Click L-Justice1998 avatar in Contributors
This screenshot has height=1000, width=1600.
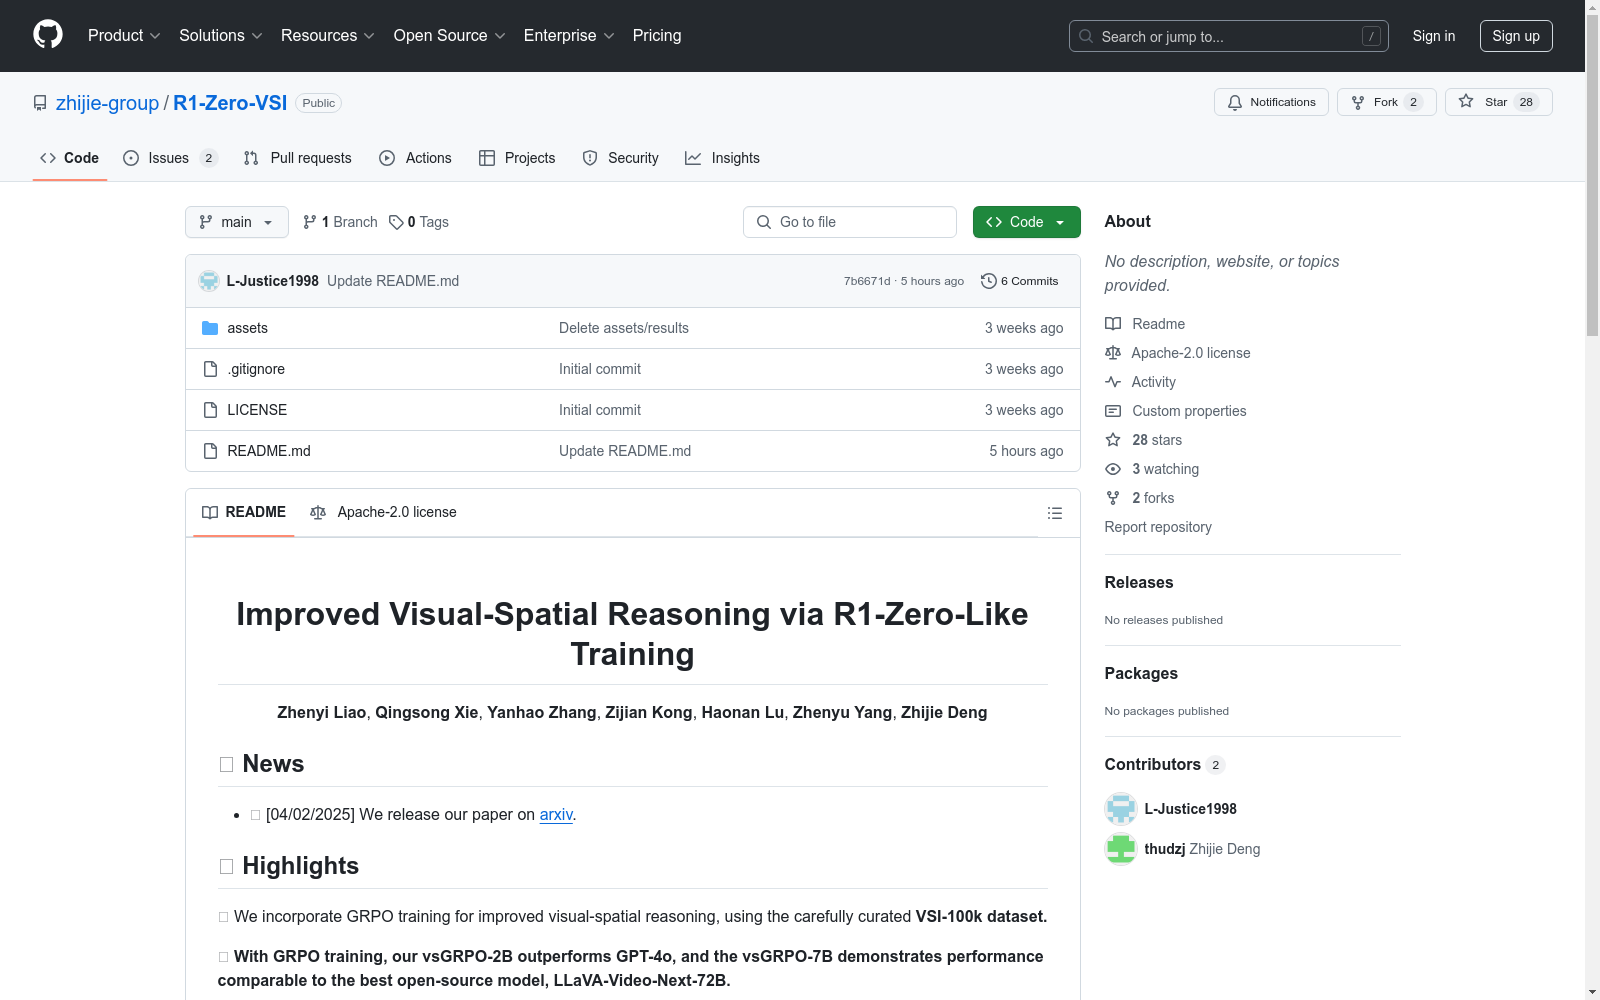(1121, 809)
